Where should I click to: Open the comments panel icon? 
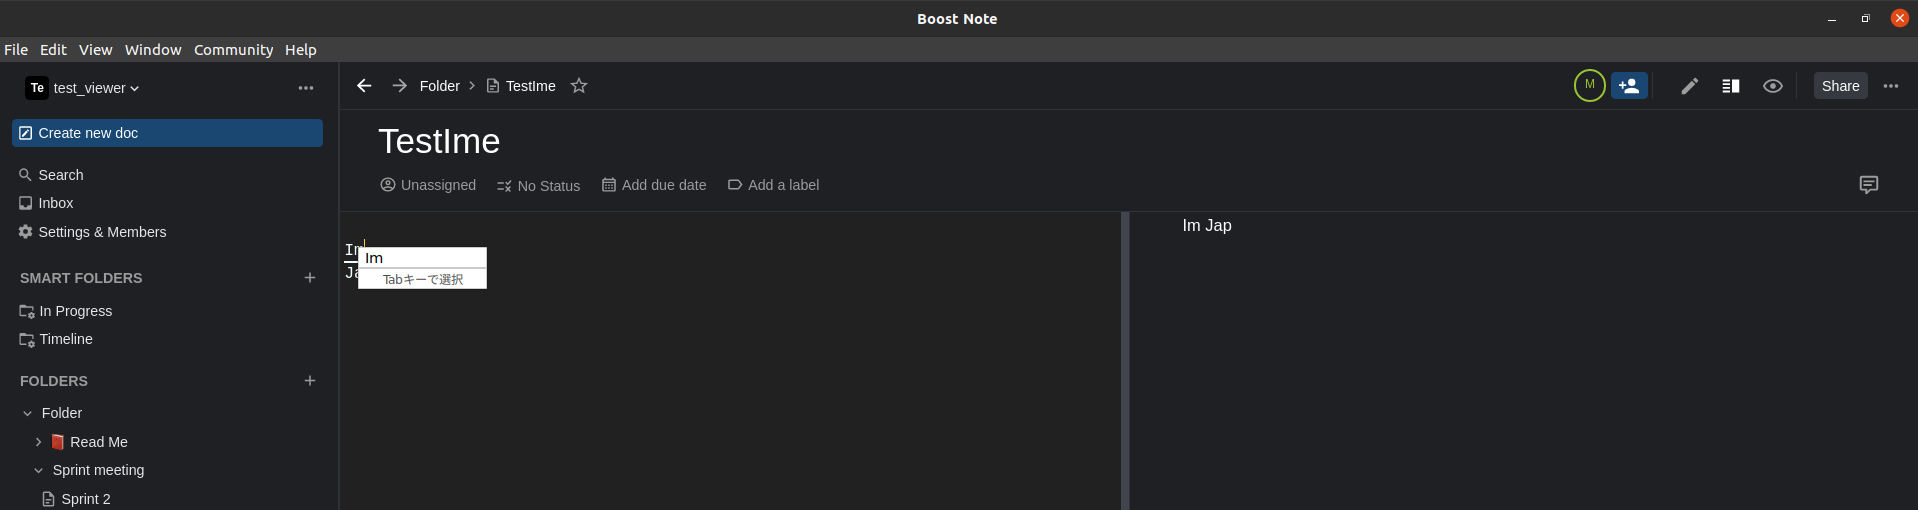coord(1869,185)
